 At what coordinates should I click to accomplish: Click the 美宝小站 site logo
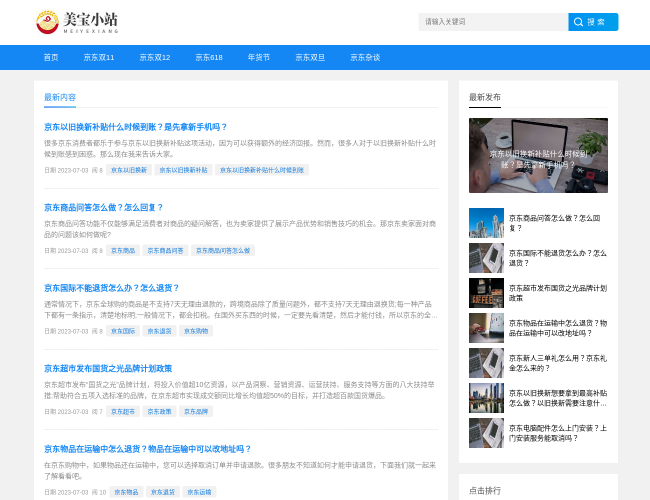(x=78, y=22)
